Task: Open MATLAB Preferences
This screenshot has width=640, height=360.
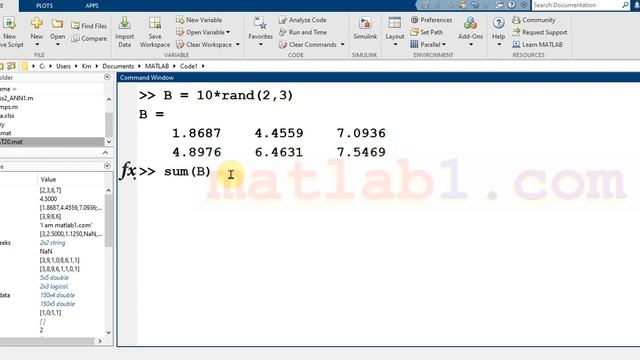Action: pos(431,20)
